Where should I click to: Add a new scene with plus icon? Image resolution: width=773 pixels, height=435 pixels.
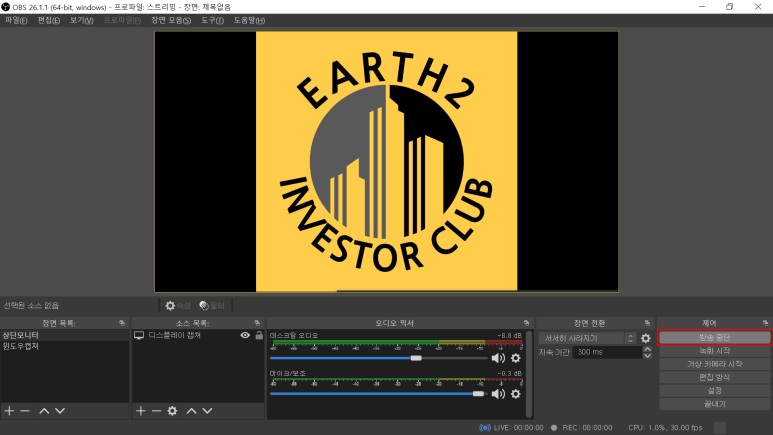tap(9, 410)
